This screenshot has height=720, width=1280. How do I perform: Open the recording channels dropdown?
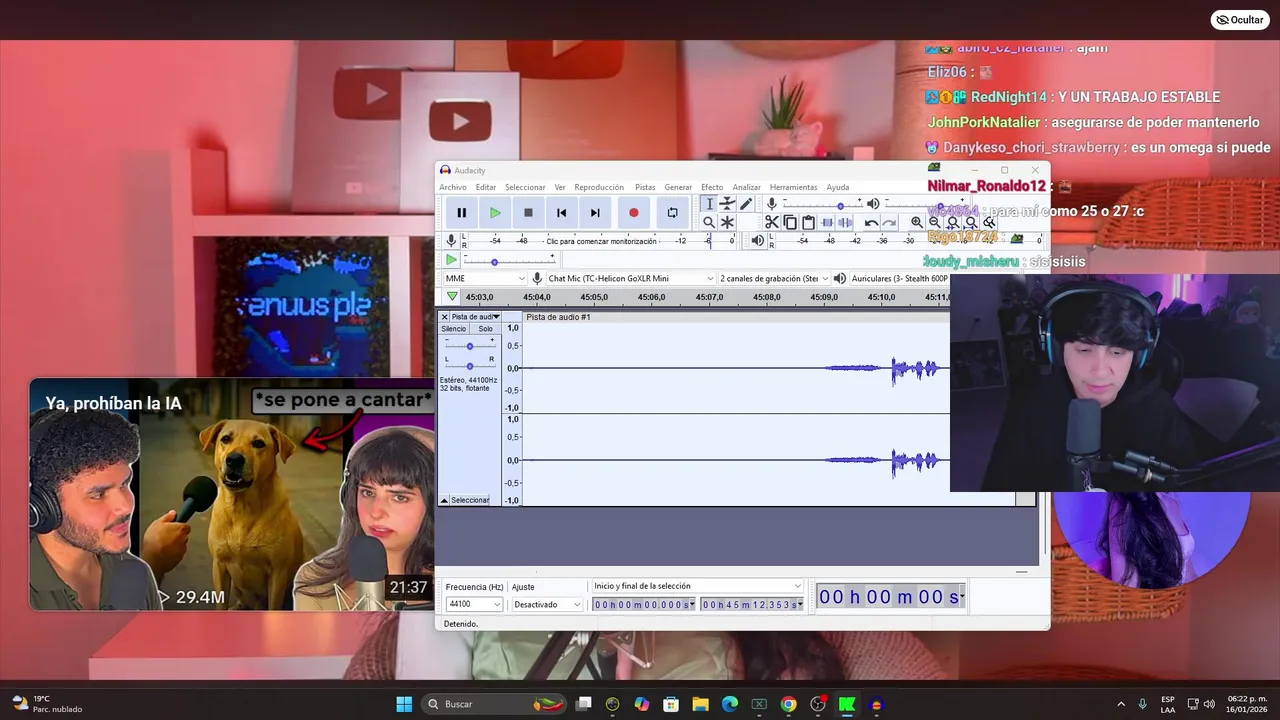tap(774, 278)
